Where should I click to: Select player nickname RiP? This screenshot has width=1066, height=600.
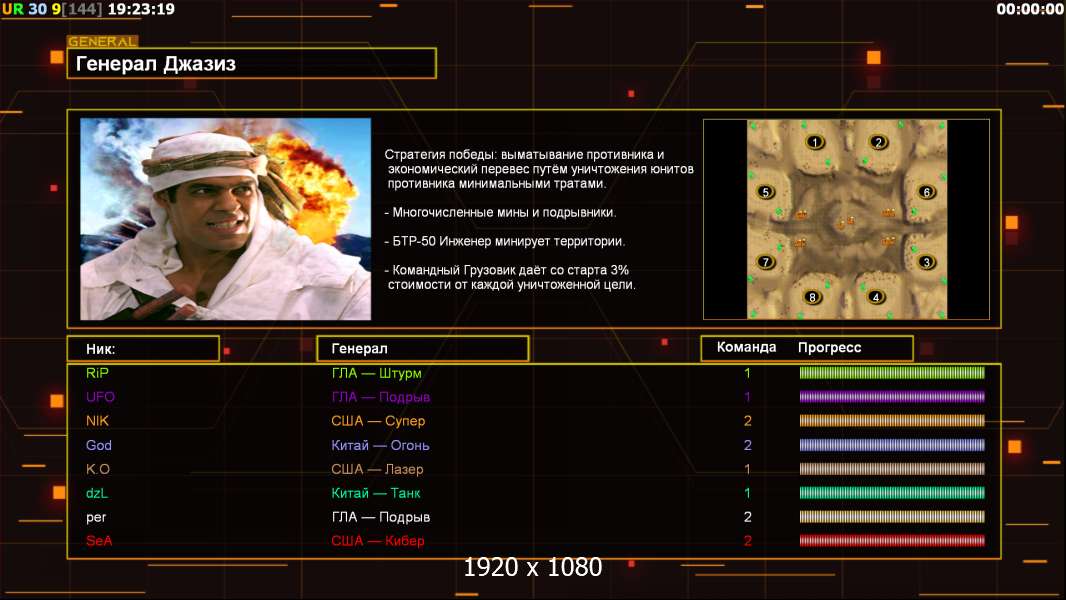click(x=97, y=373)
